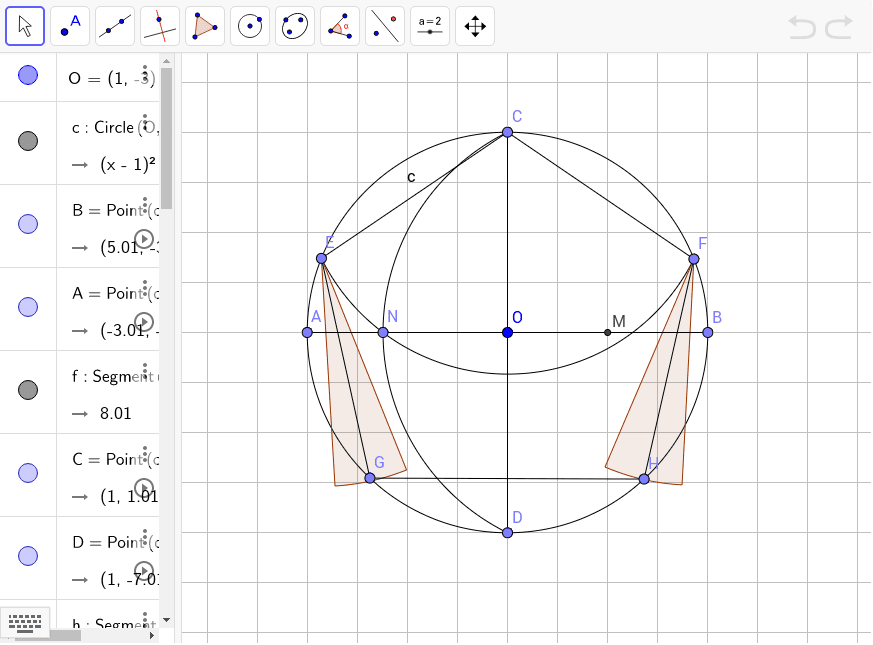This screenshot has height=645, width=873.
Task: Click point D at circle bottom
Action: [x=507, y=533]
